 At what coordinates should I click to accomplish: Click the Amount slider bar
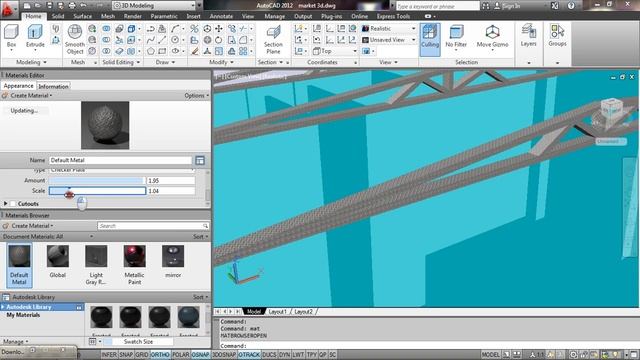(x=97, y=180)
